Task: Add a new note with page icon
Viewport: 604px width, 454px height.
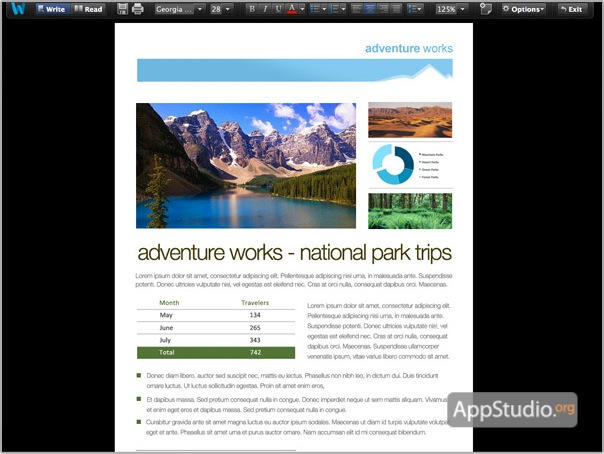Action: (x=486, y=9)
